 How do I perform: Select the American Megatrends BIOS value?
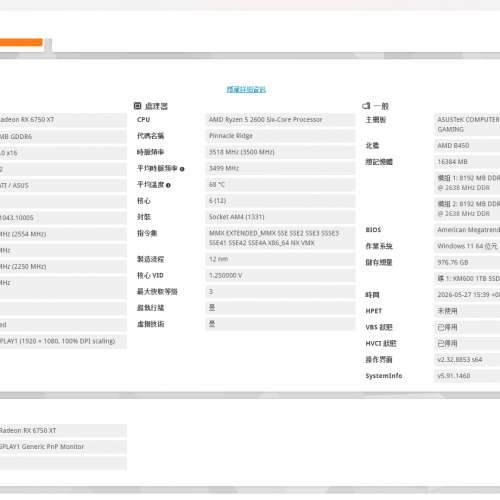[x=467, y=230]
